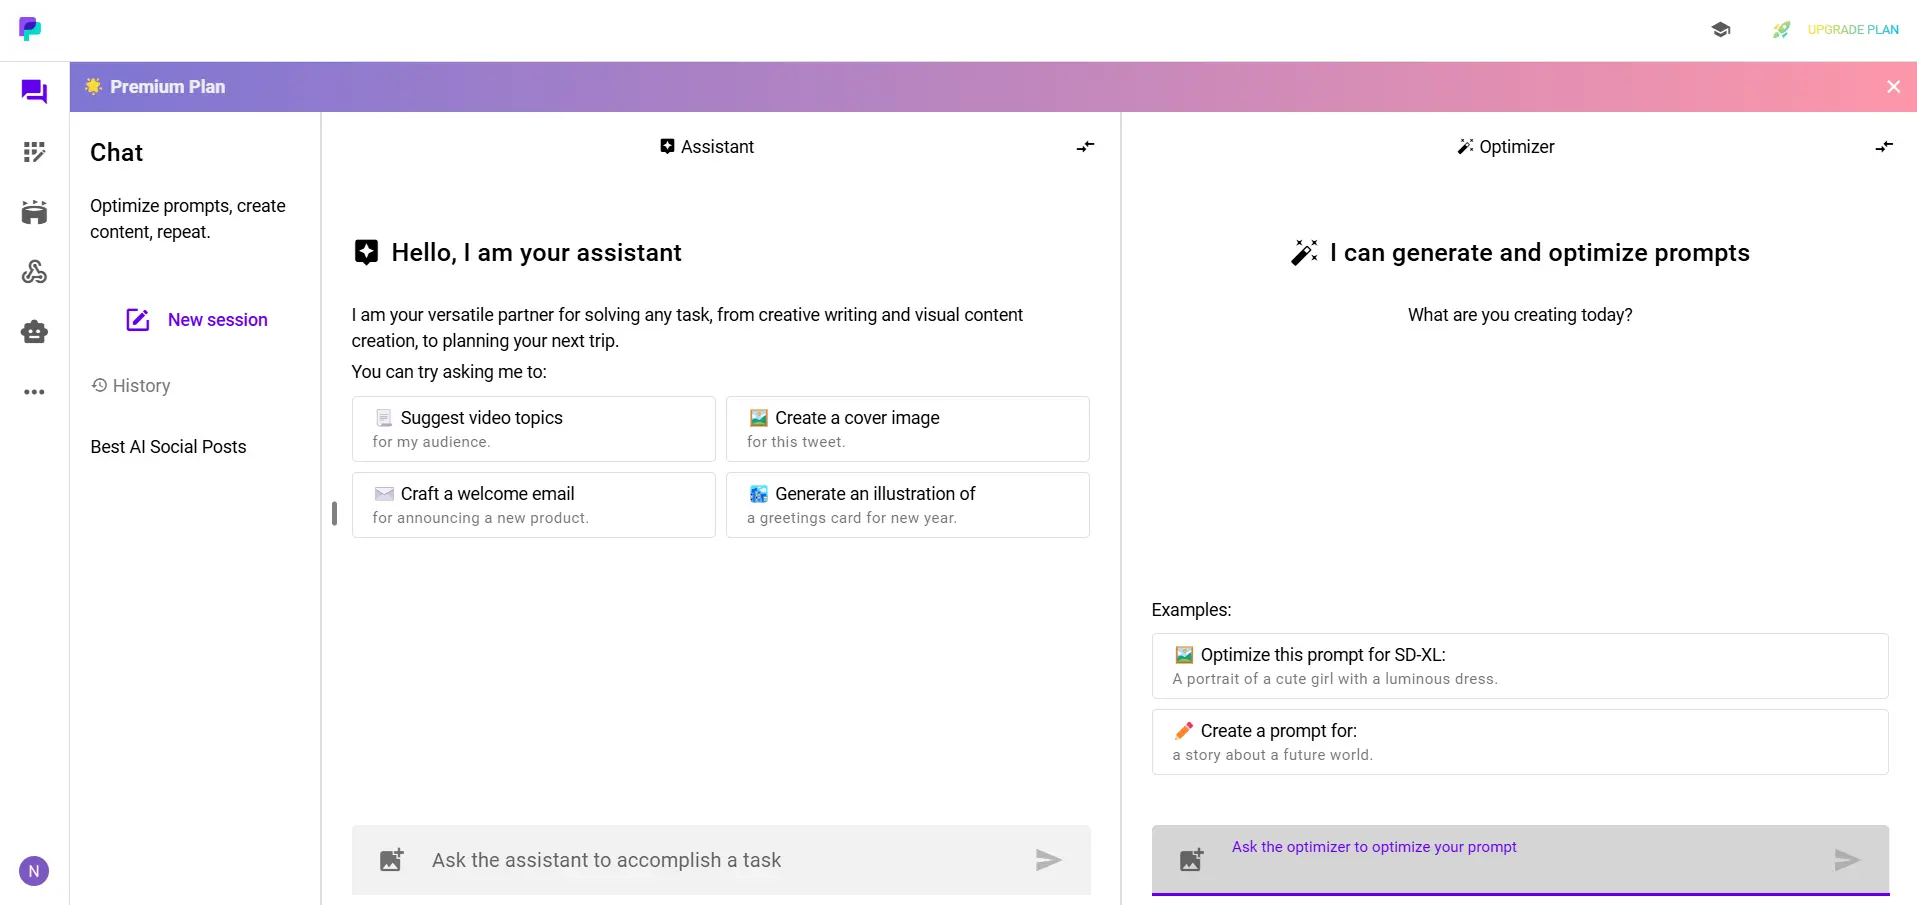Open the bot icon in the sidebar

click(35, 331)
